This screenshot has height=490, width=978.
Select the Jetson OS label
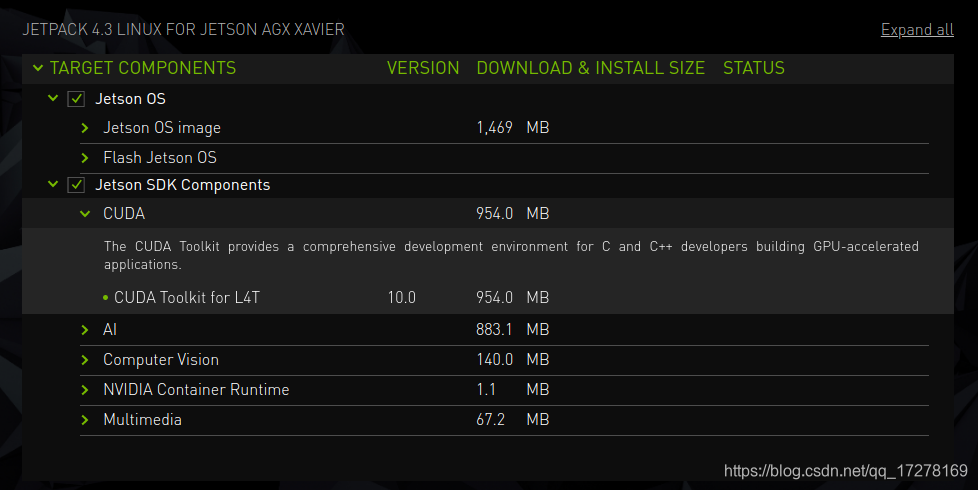point(130,98)
